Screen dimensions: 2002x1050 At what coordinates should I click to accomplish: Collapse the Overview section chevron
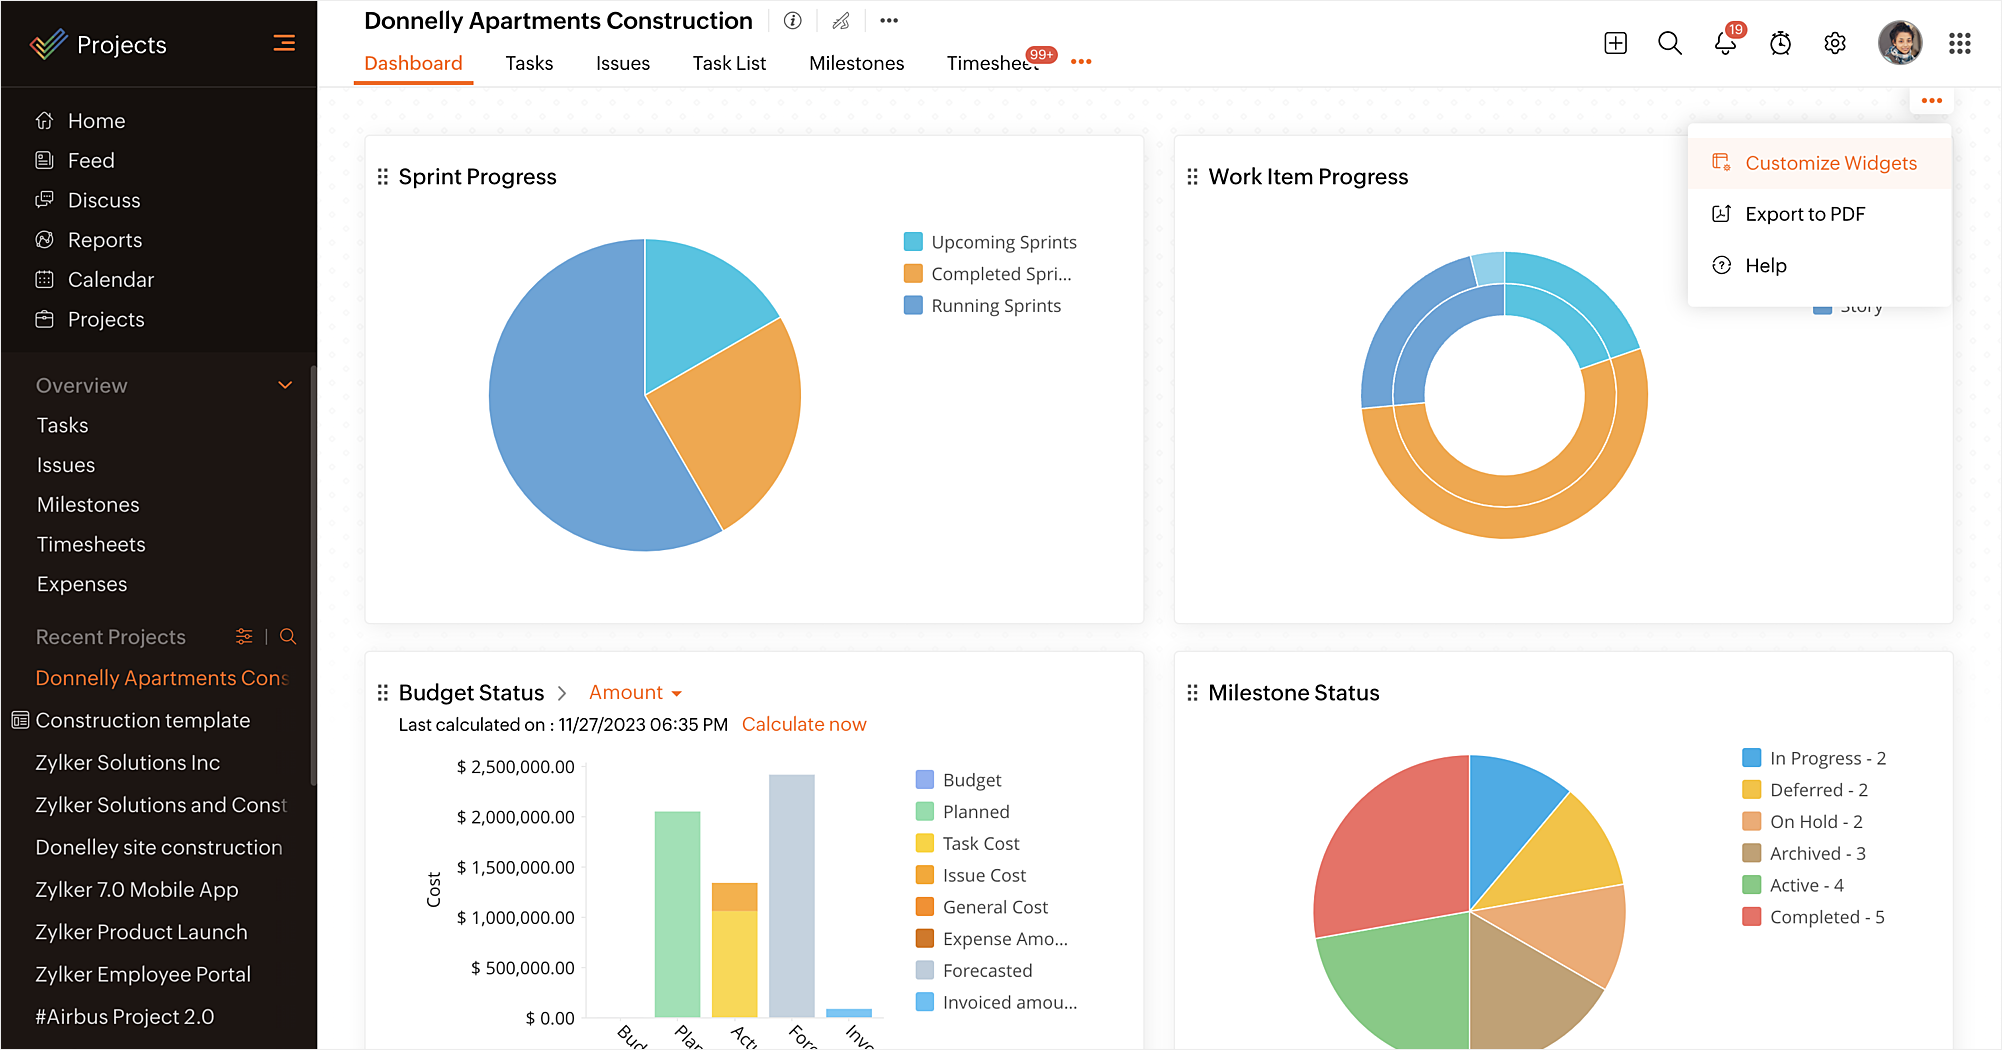point(285,385)
